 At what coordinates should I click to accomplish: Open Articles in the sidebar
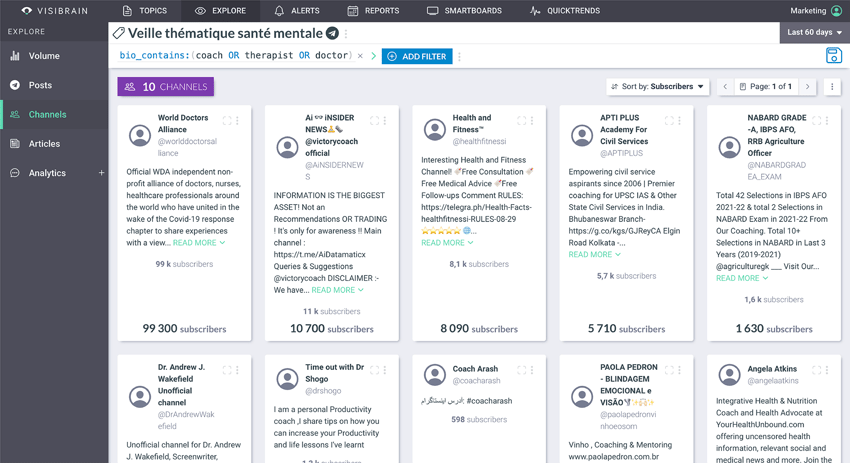(x=54, y=144)
